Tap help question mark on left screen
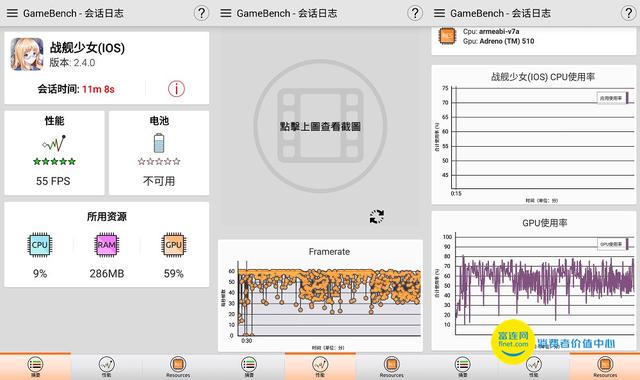Screen dimensions: 640x380 coord(201,13)
